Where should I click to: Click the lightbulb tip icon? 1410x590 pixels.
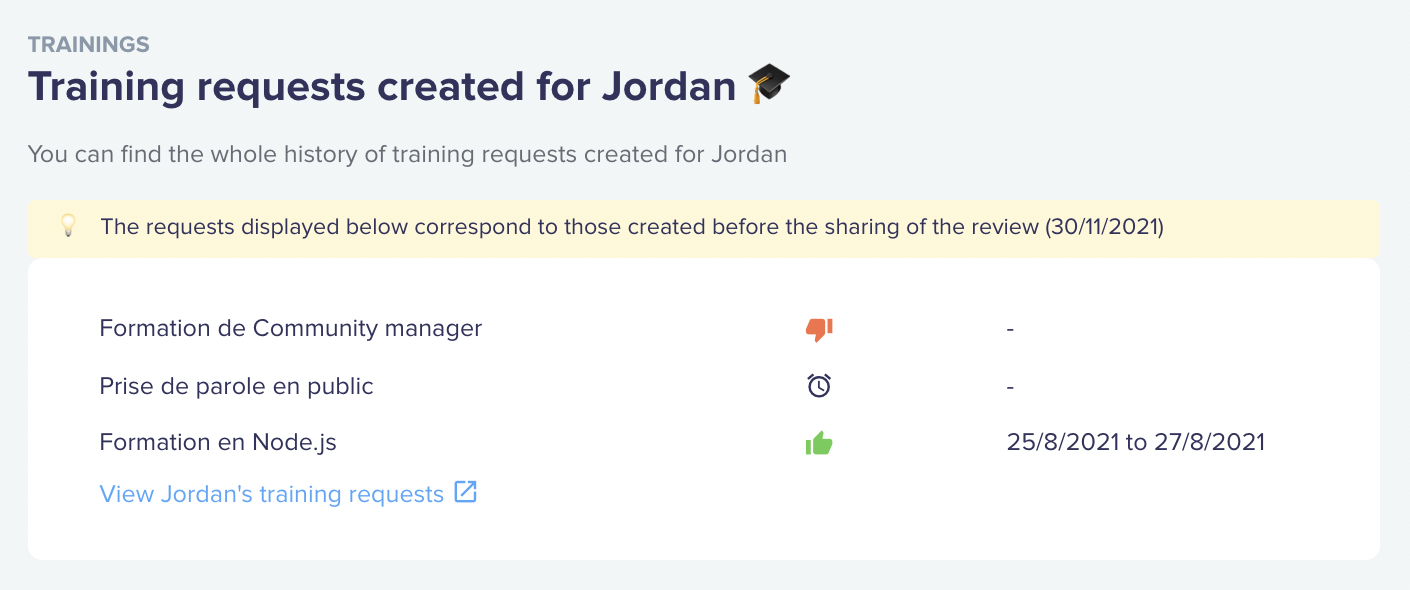(x=68, y=226)
